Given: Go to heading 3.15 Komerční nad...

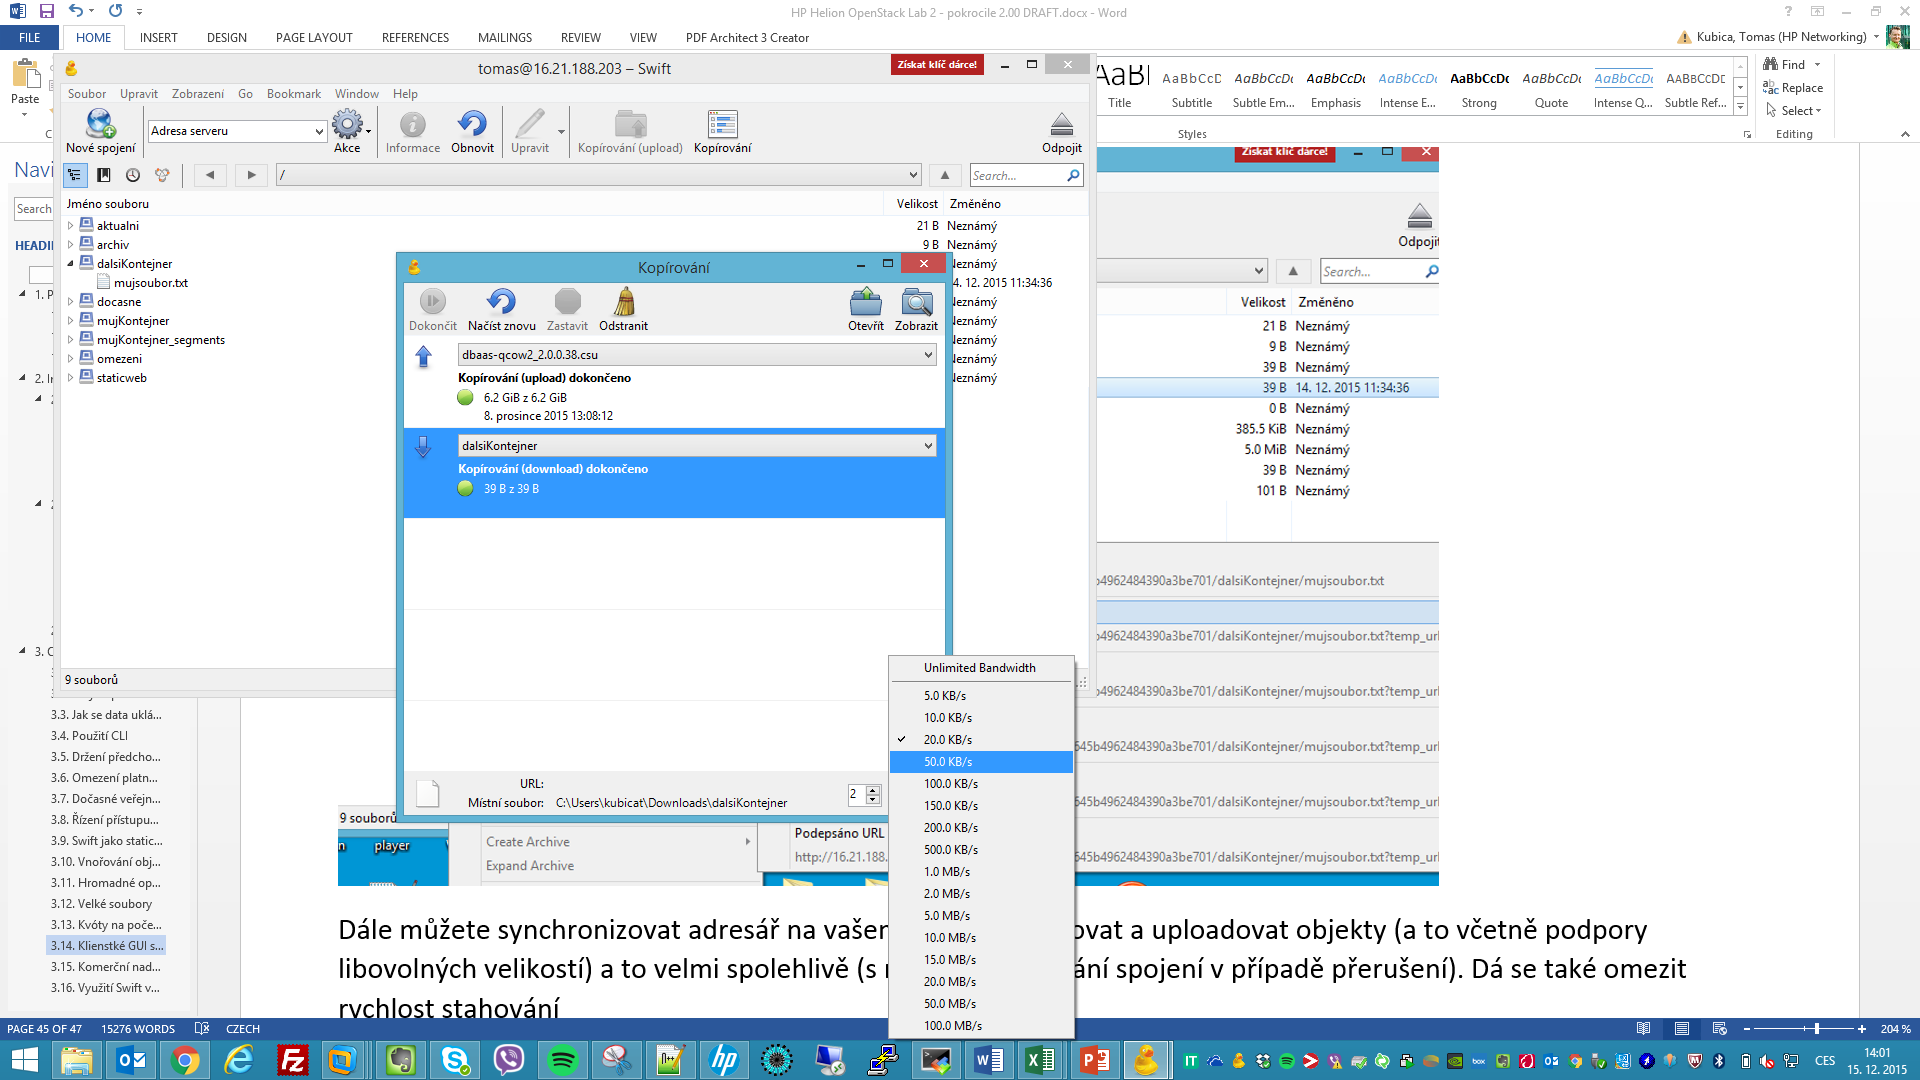Looking at the screenshot, I should (106, 967).
